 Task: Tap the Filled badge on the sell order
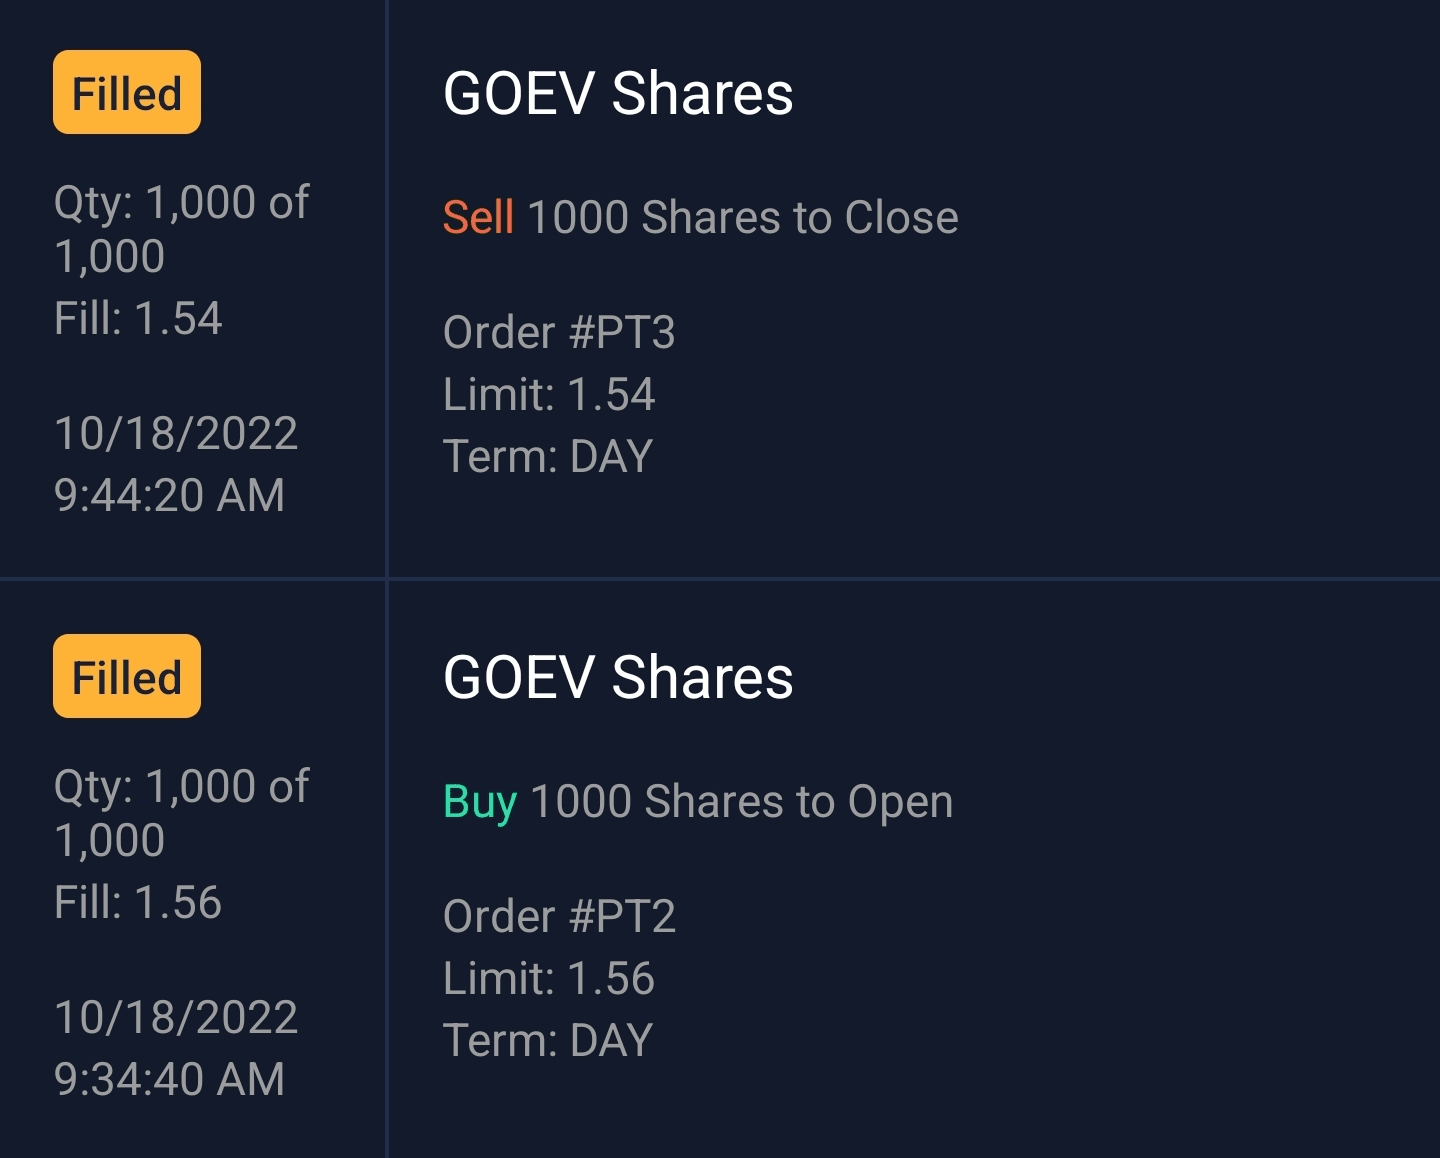point(127,93)
